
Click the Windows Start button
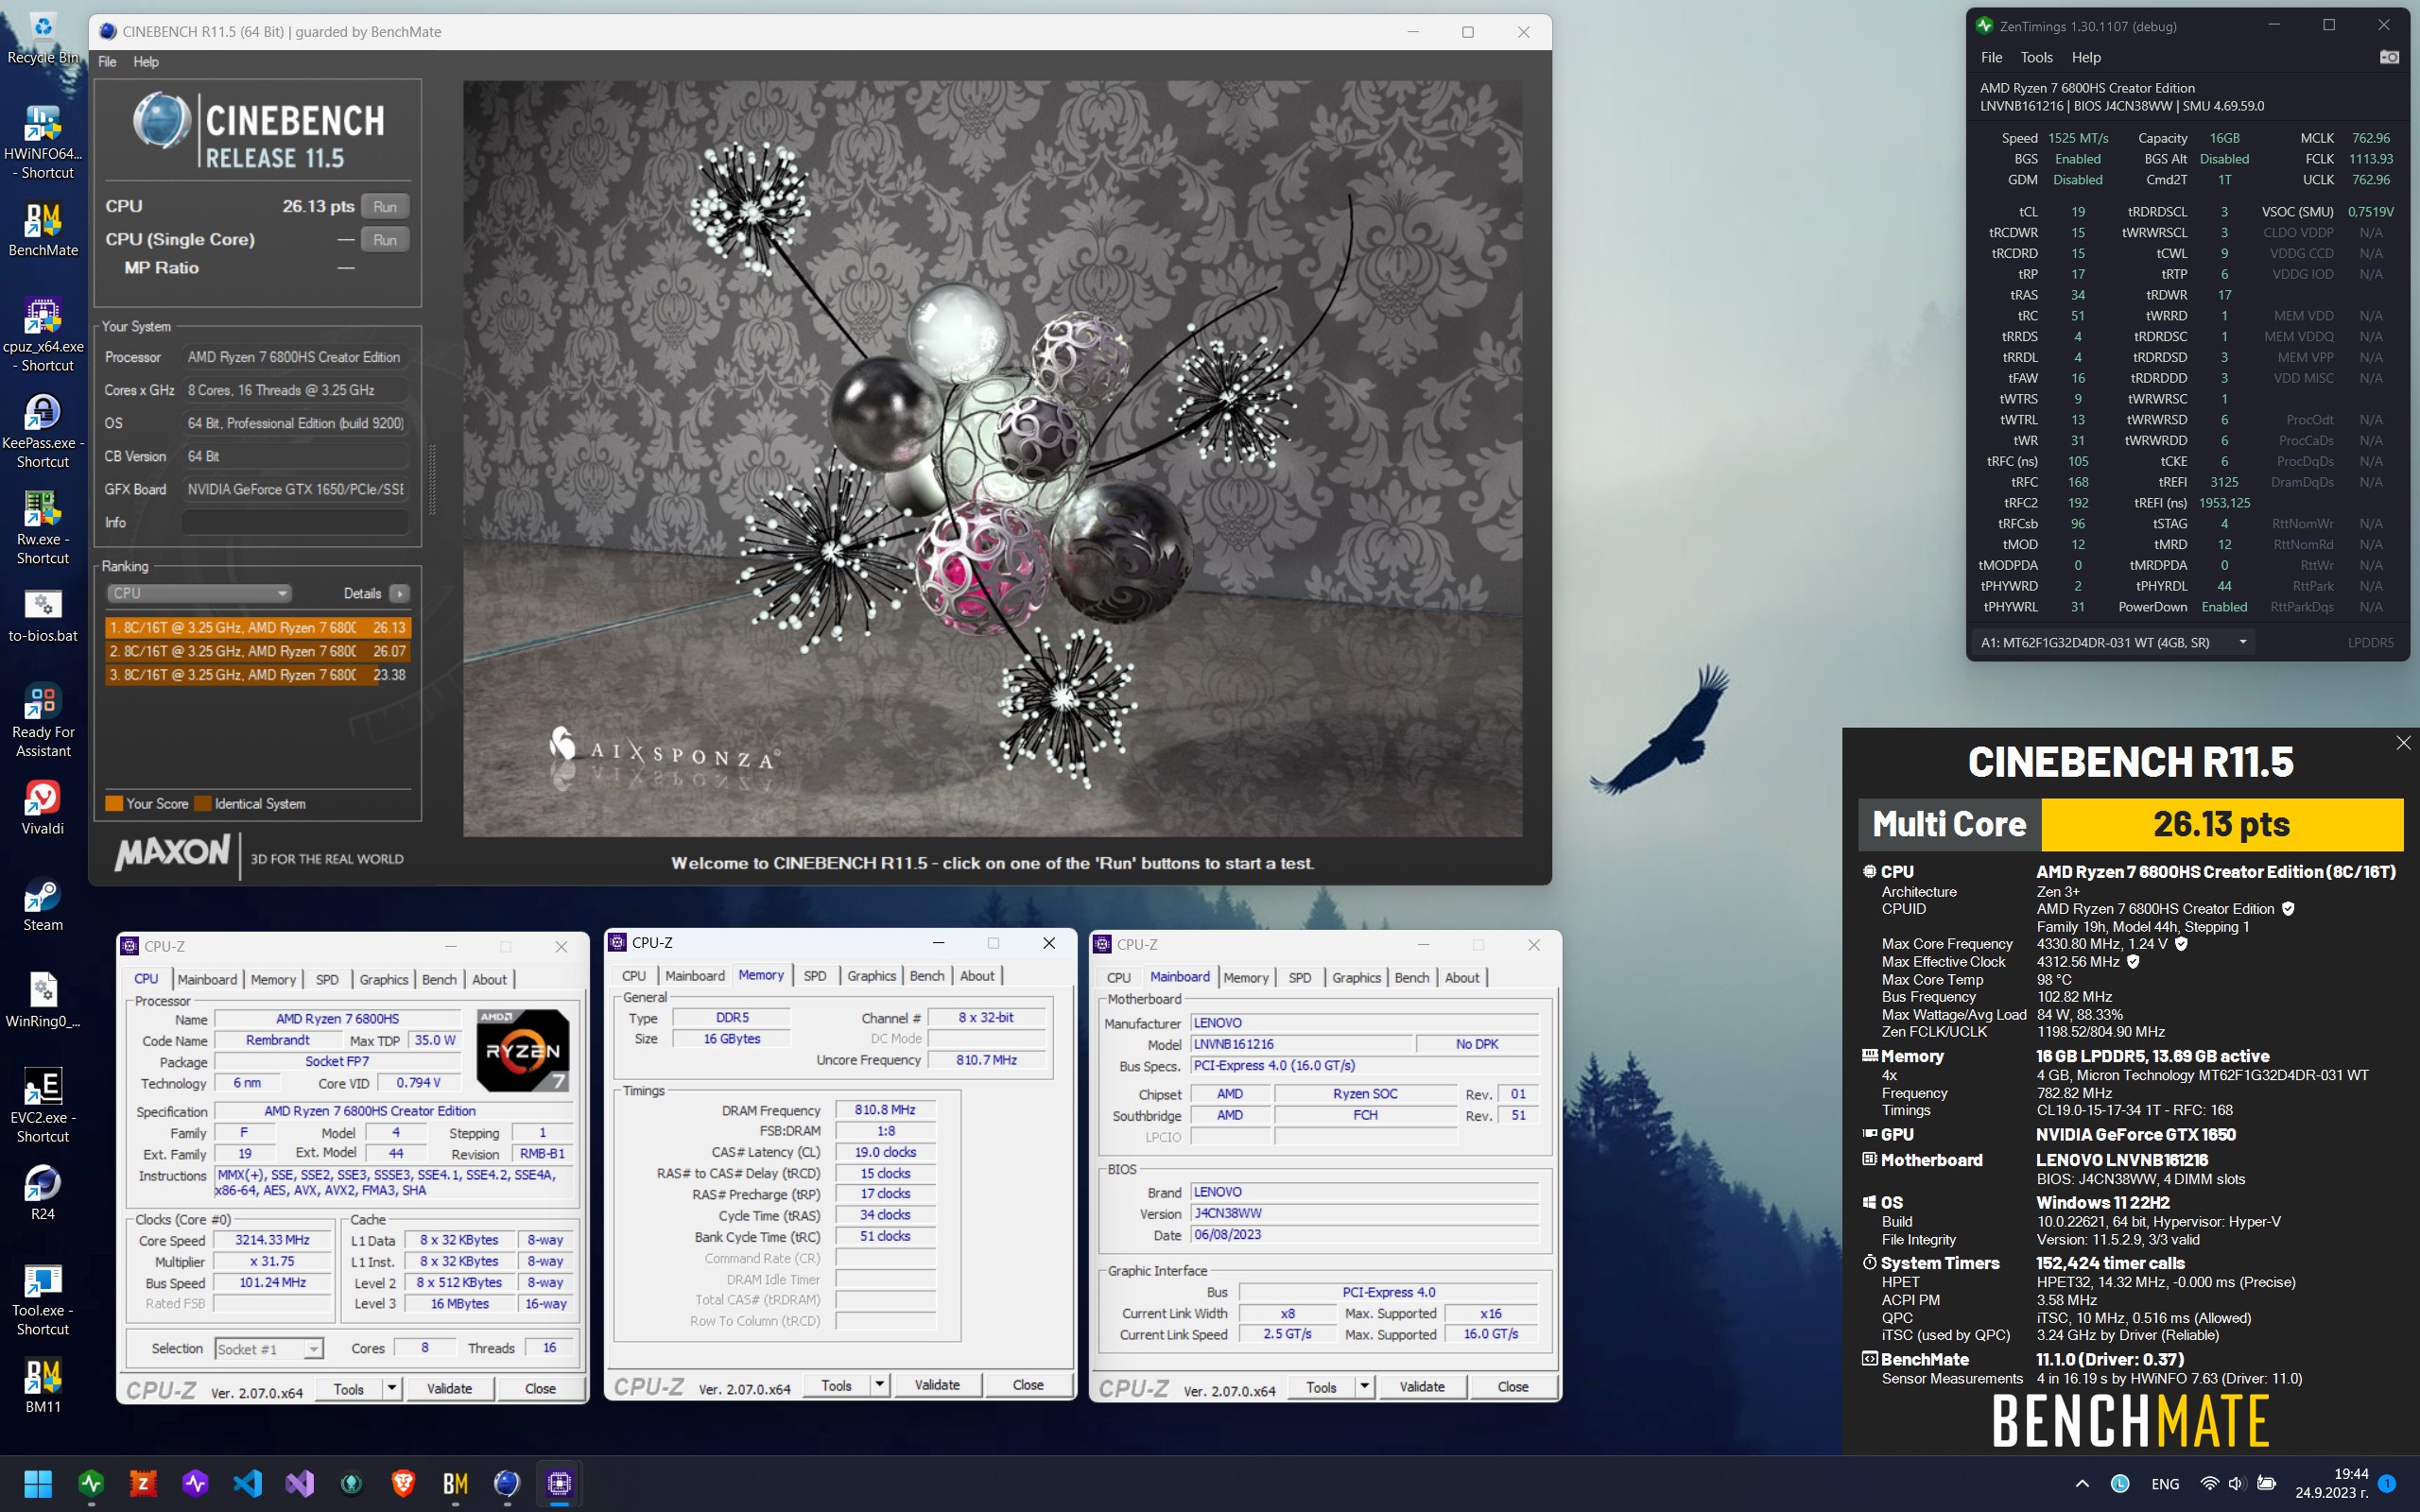[38, 1483]
